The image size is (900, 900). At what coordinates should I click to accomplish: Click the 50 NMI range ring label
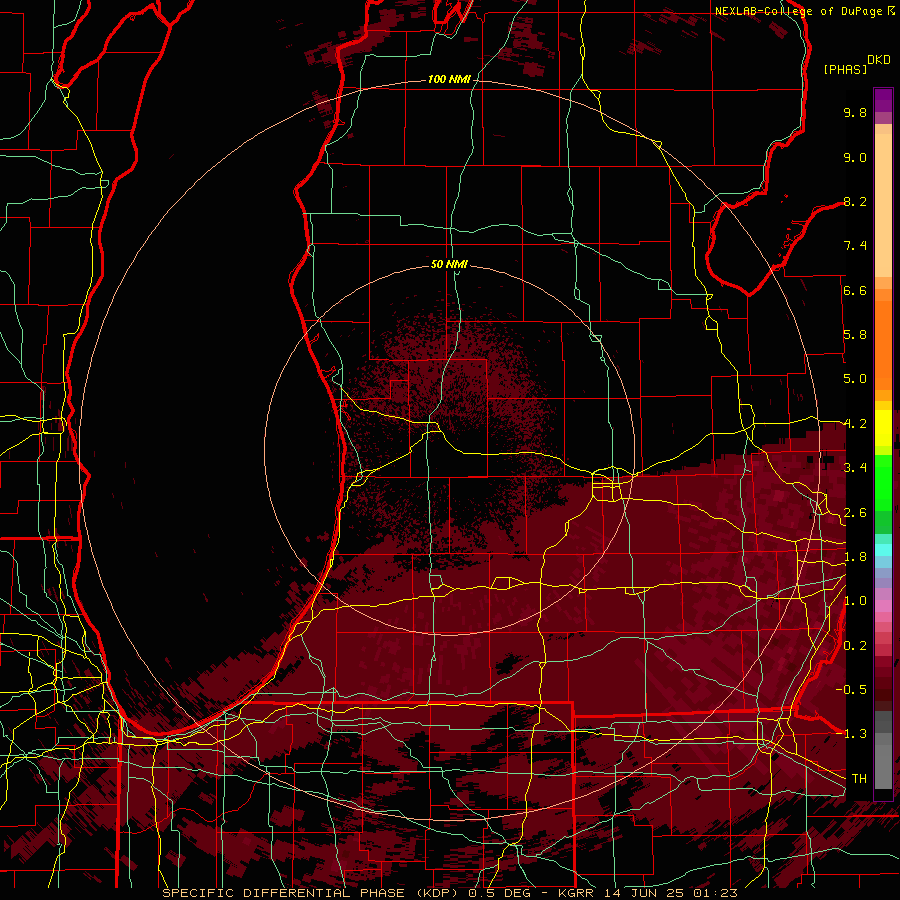pos(449,264)
